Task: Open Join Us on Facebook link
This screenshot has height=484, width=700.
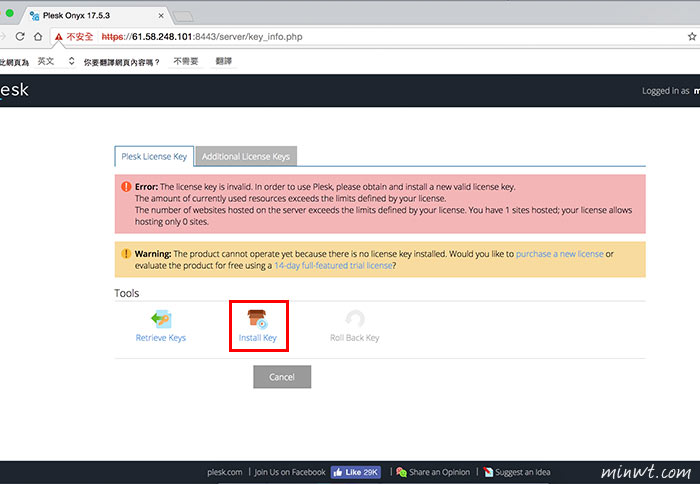Action: click(290, 472)
